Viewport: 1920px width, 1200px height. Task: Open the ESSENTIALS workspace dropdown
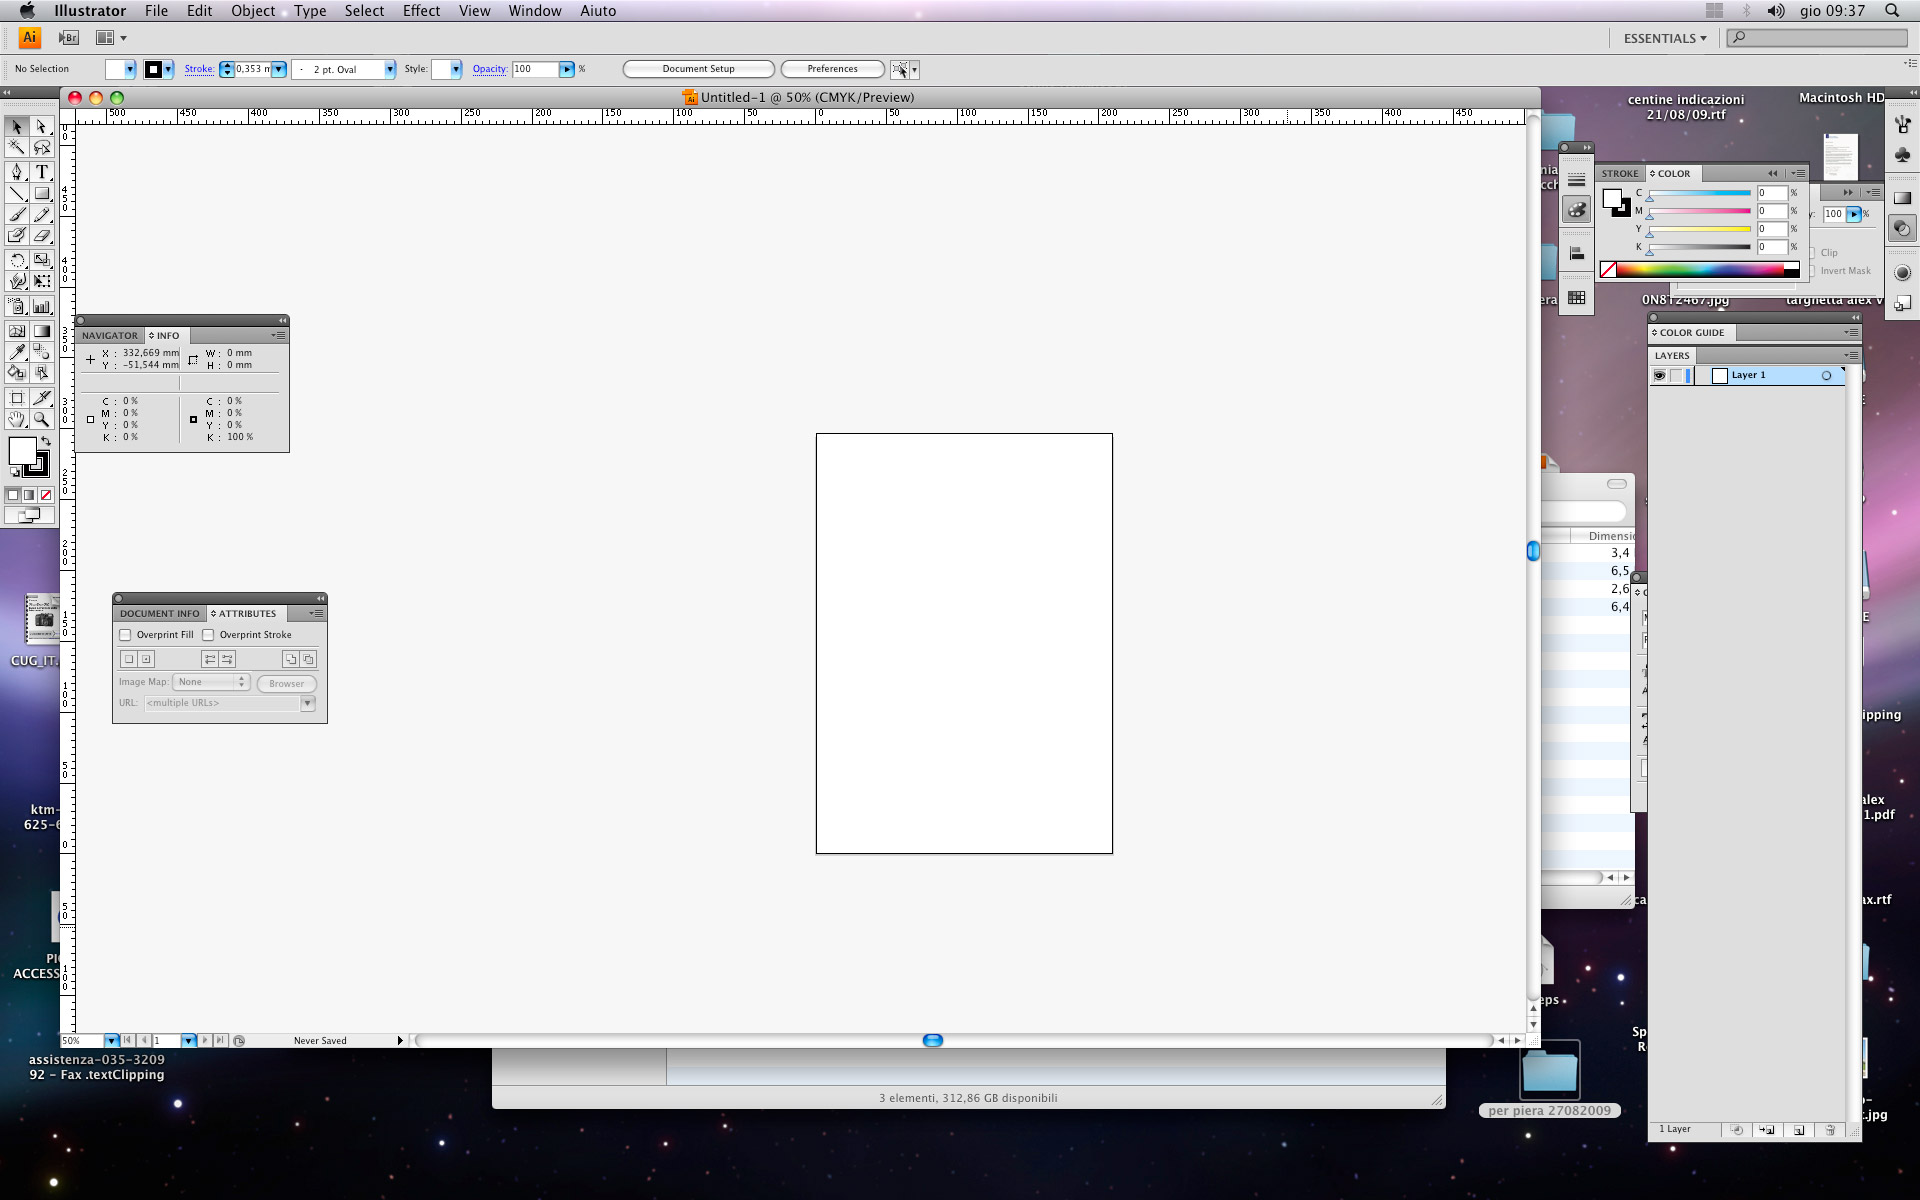click(1664, 38)
